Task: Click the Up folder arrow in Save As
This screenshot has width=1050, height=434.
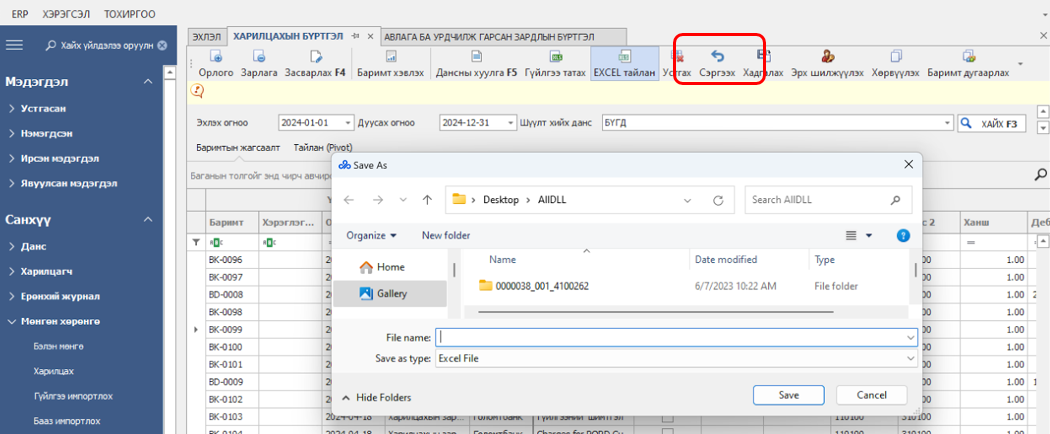Action: coord(427,200)
